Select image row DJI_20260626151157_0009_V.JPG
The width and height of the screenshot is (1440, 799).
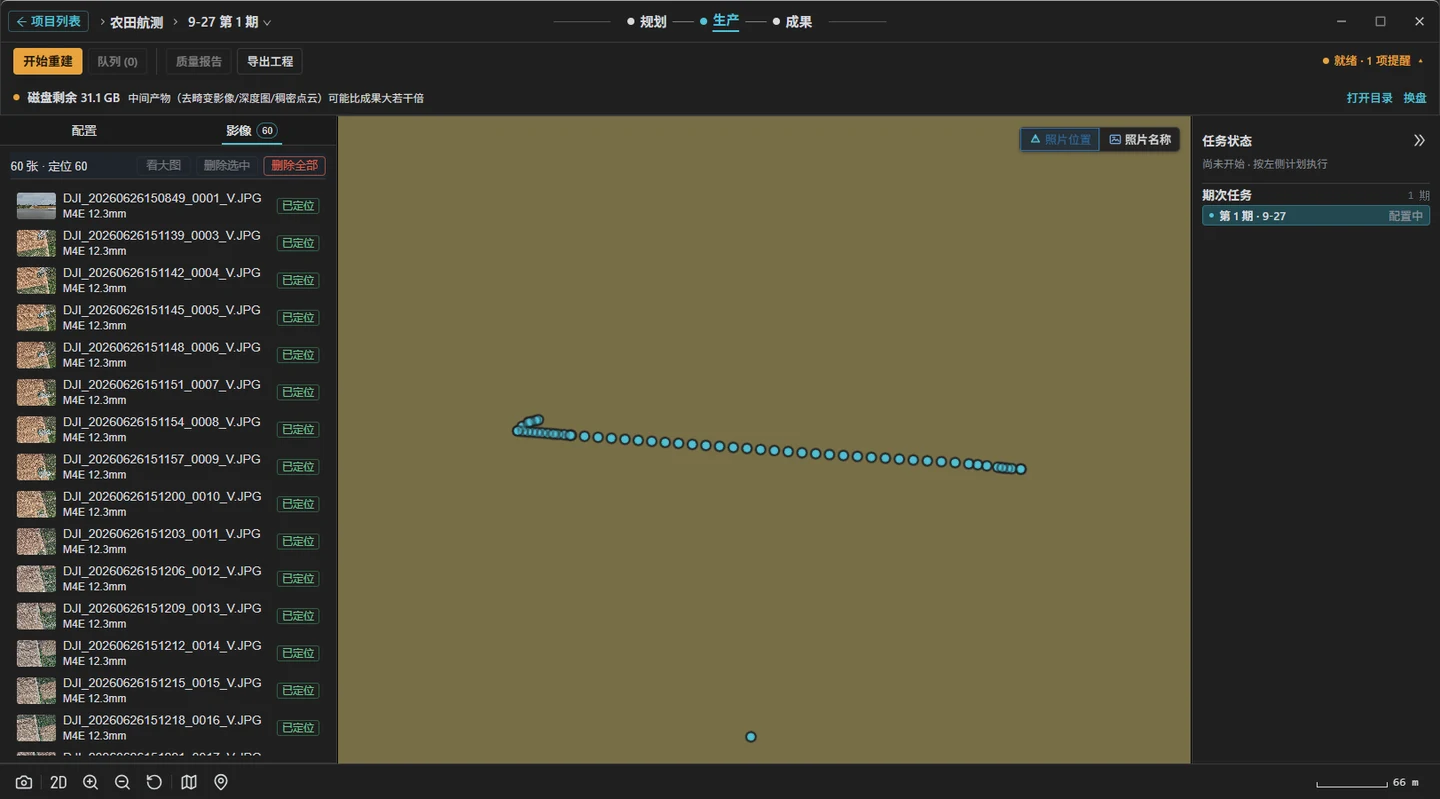click(x=168, y=467)
